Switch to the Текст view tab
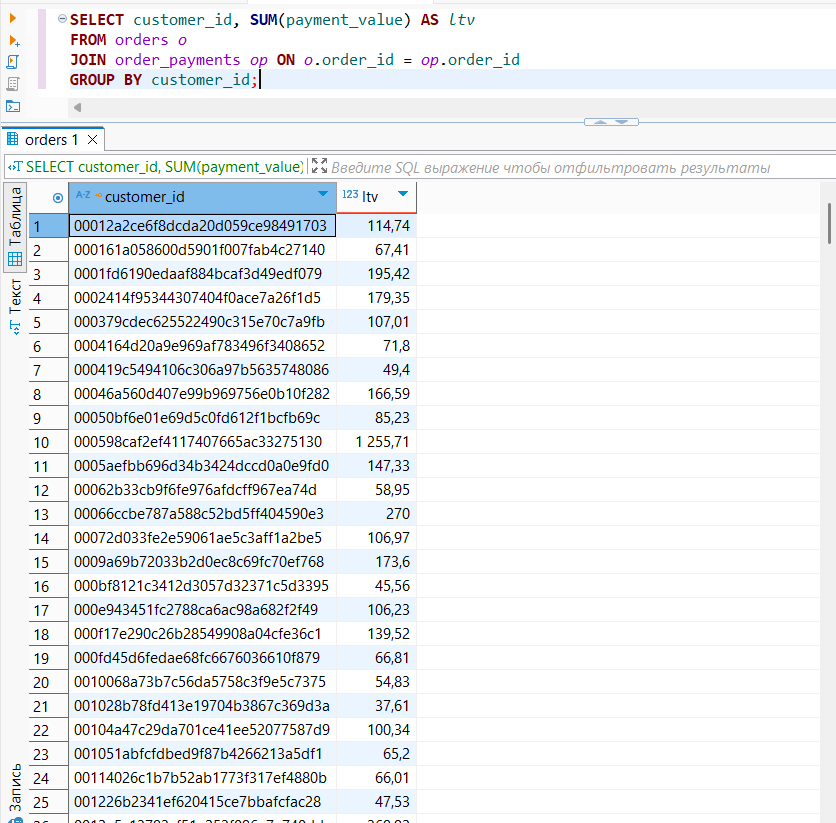Screen dimensions: 836x823 coord(15,296)
